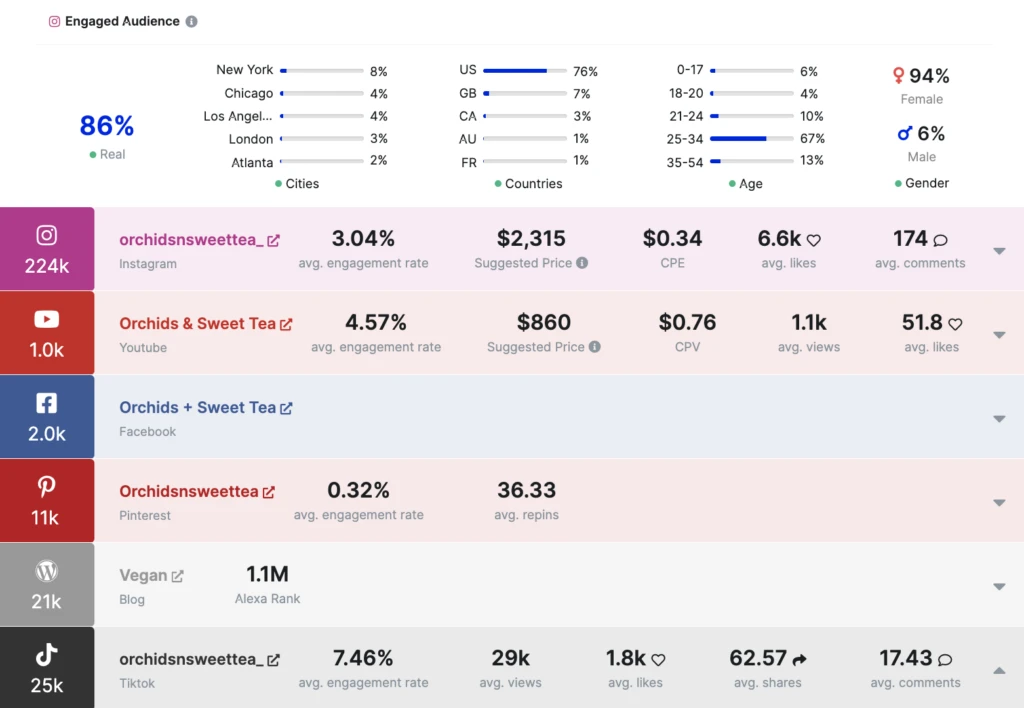Click the 25-34 age distribution bar

pos(751,139)
